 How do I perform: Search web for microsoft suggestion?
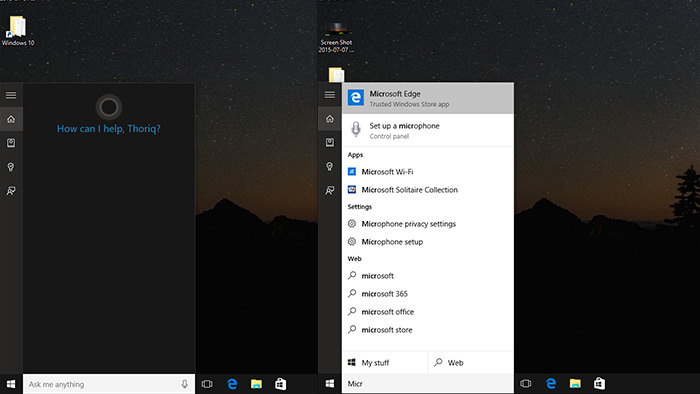tap(428, 276)
